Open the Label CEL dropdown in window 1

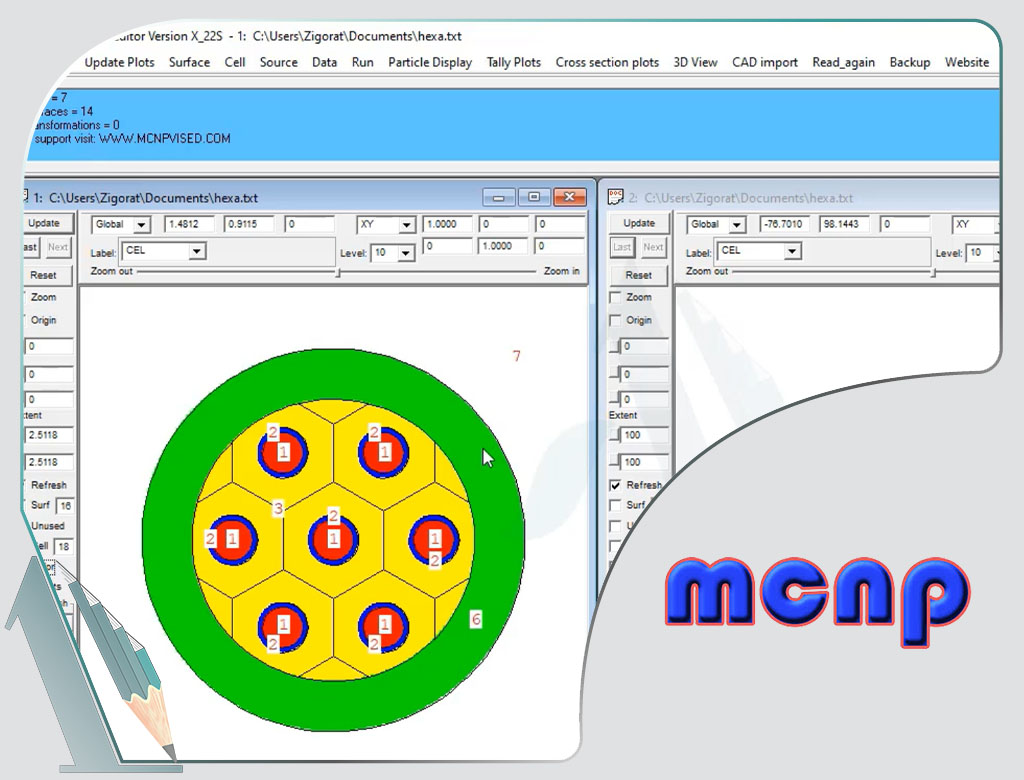pos(197,251)
